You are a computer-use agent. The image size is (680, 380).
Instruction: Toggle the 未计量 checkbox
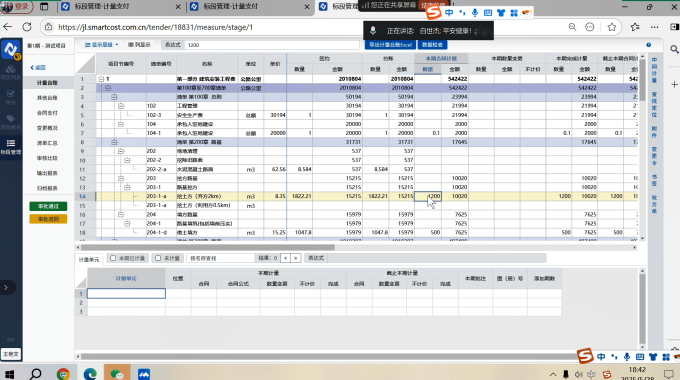[158, 258]
